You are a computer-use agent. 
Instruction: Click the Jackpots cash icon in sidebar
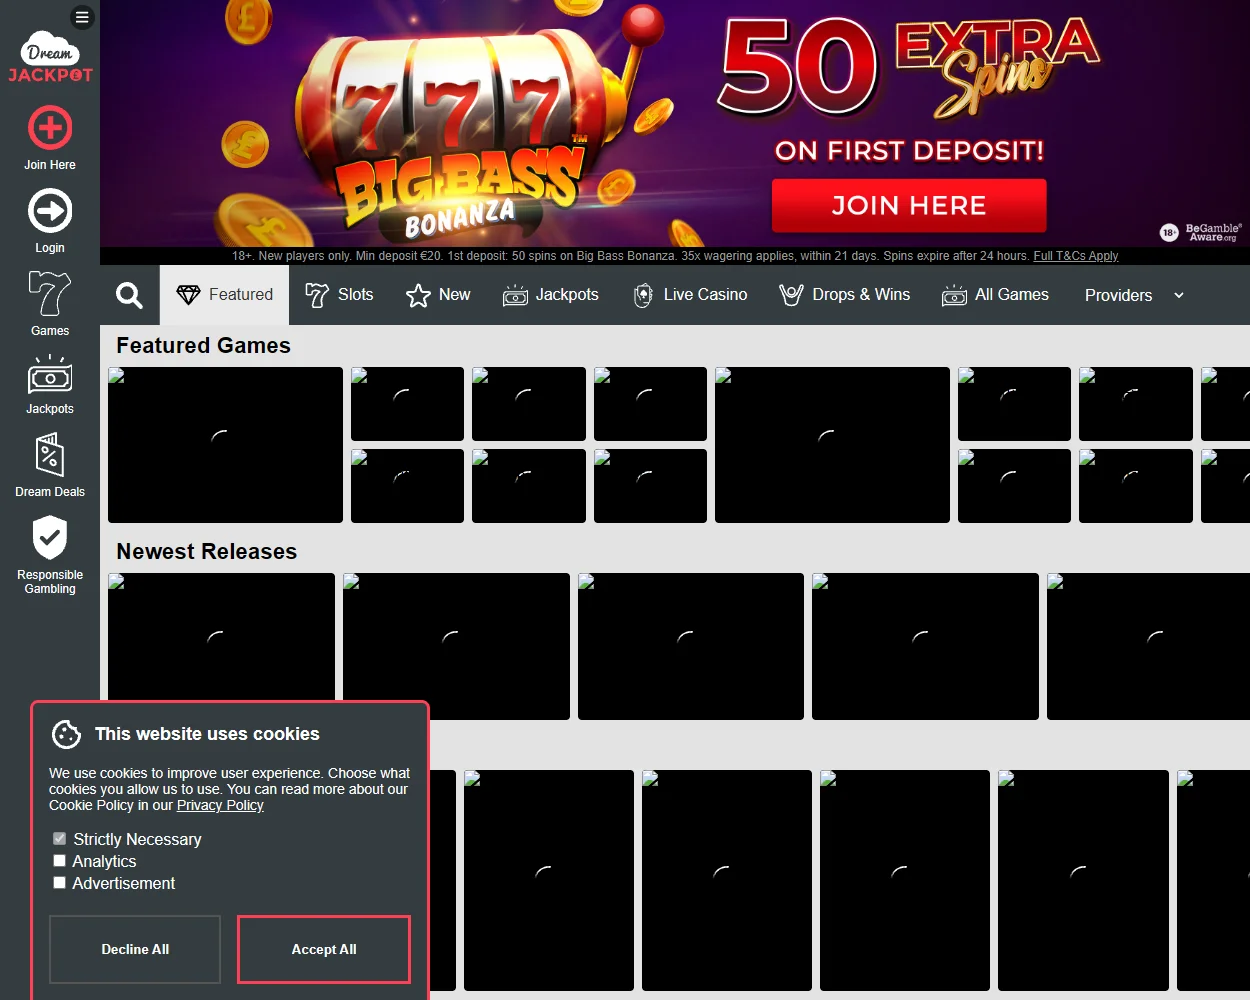click(49, 378)
